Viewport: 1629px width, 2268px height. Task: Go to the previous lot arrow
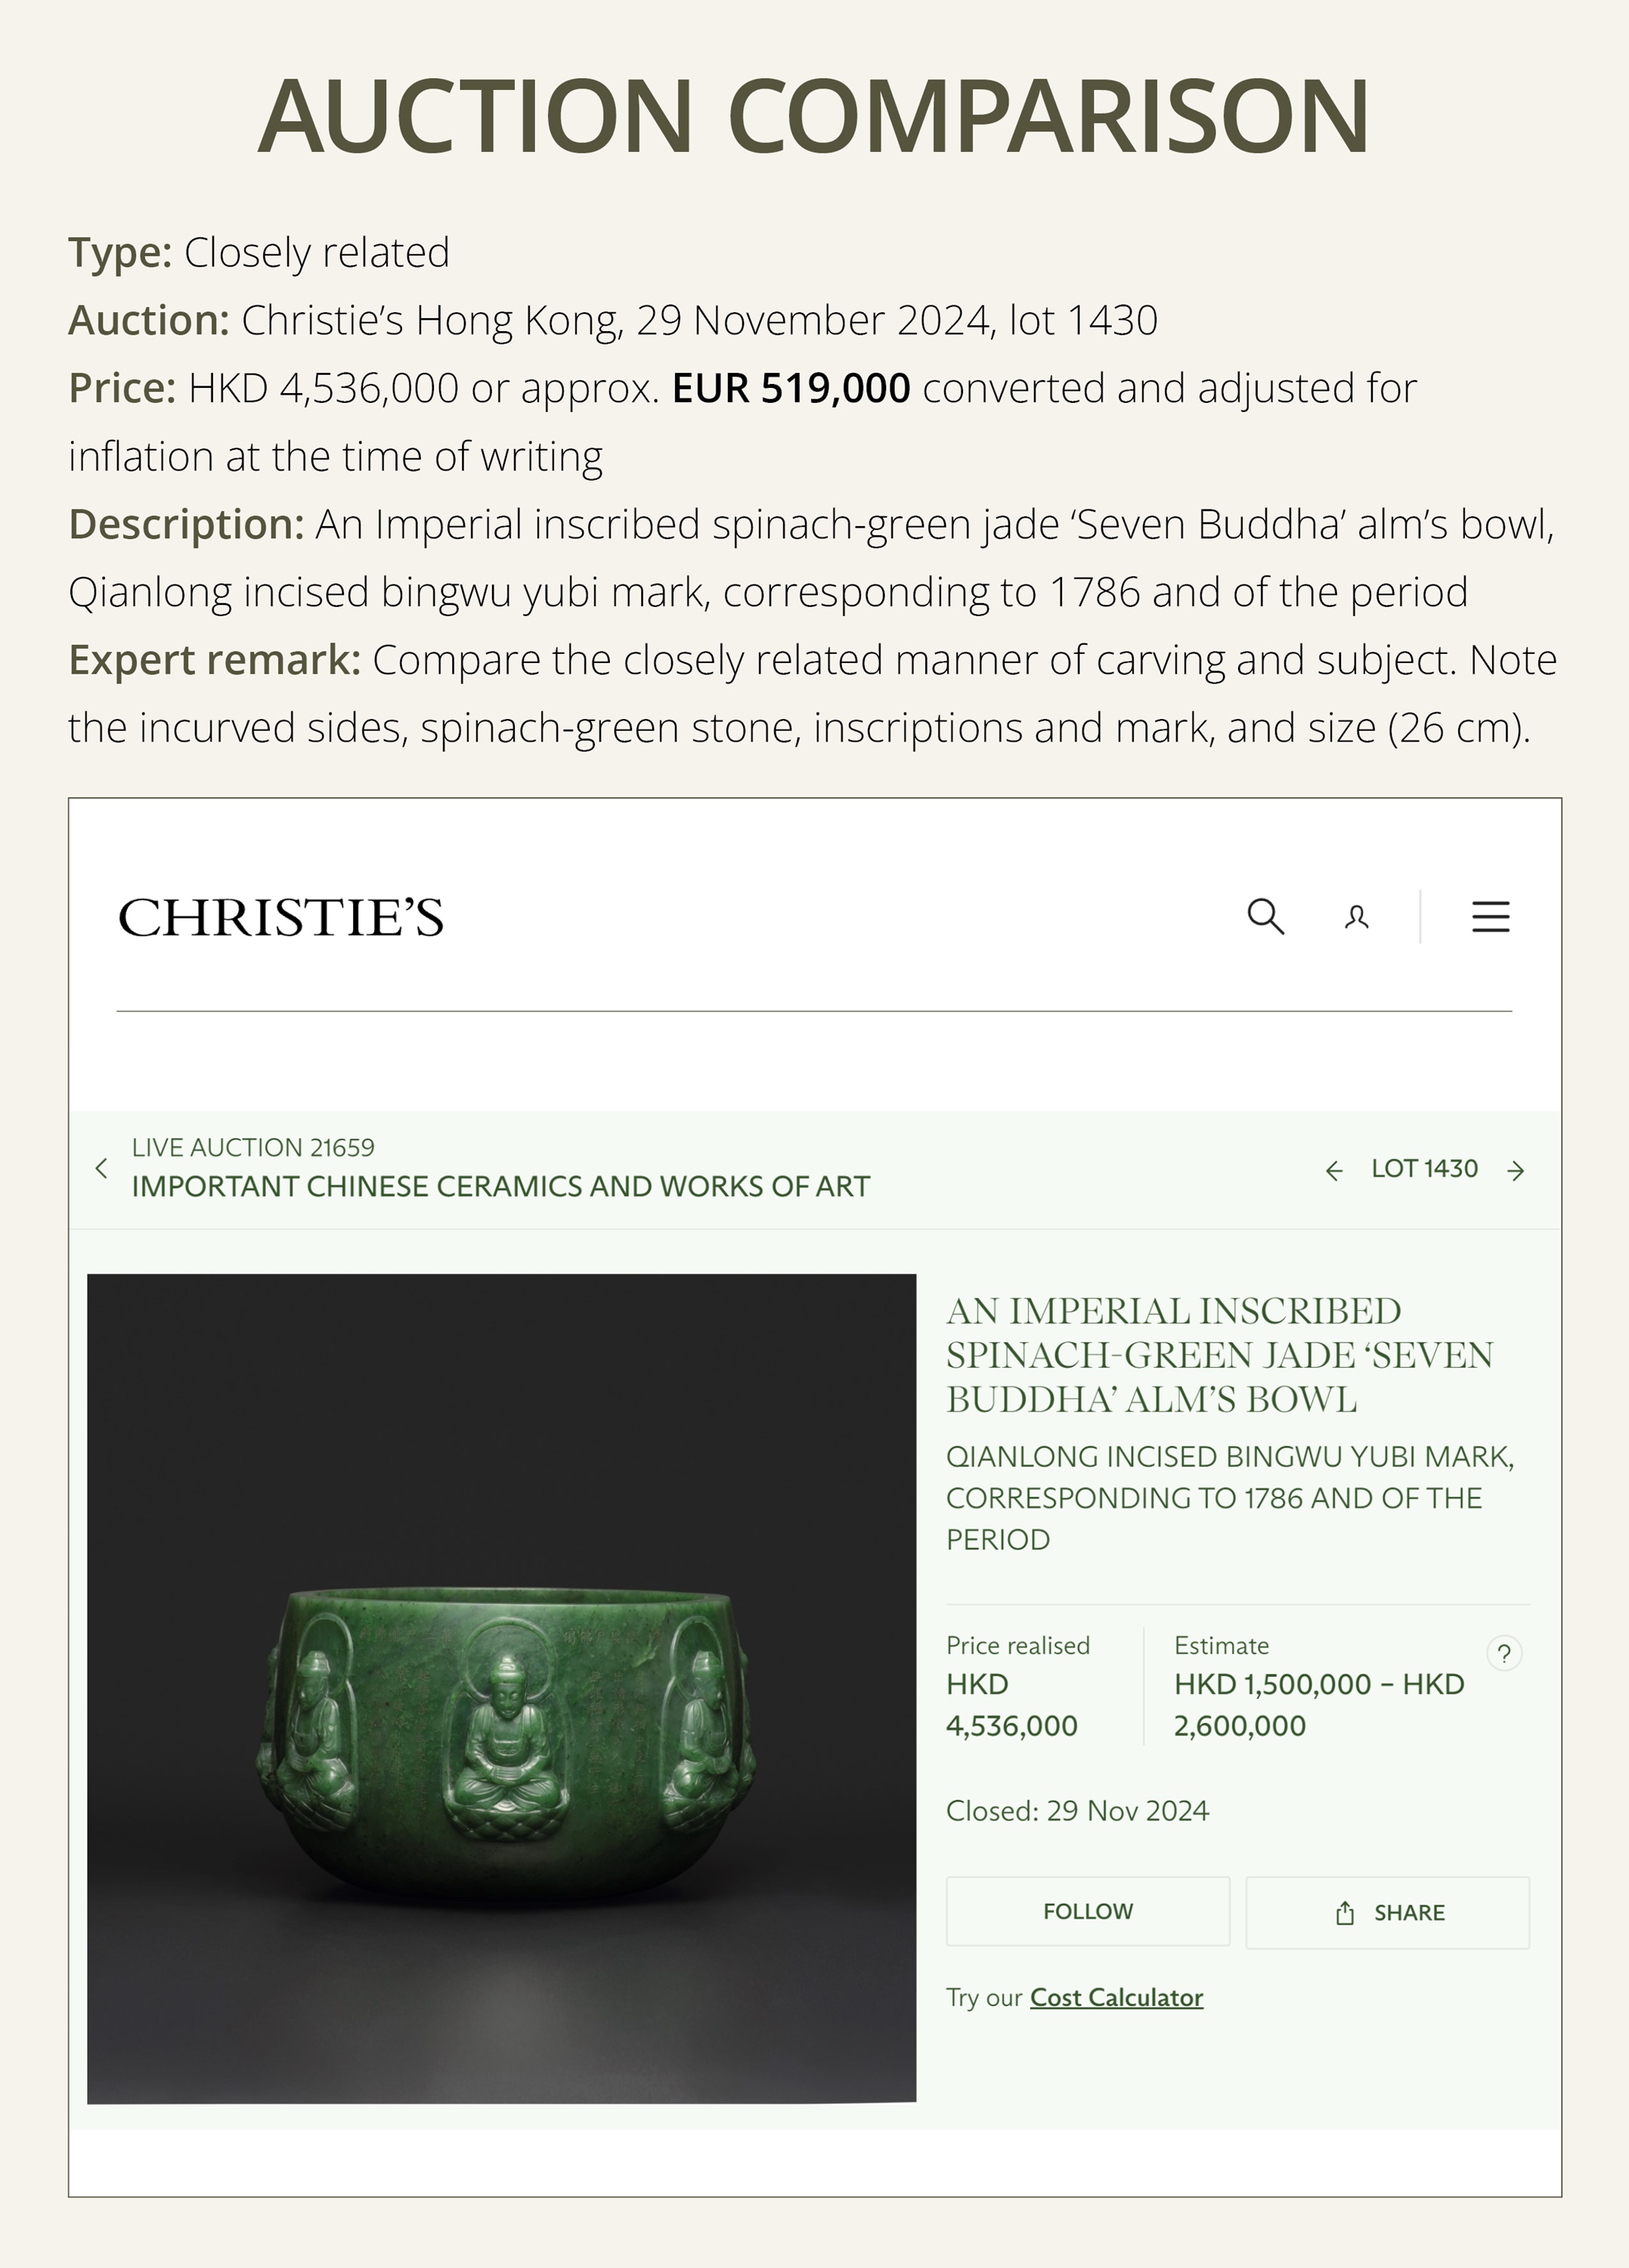(1334, 1170)
